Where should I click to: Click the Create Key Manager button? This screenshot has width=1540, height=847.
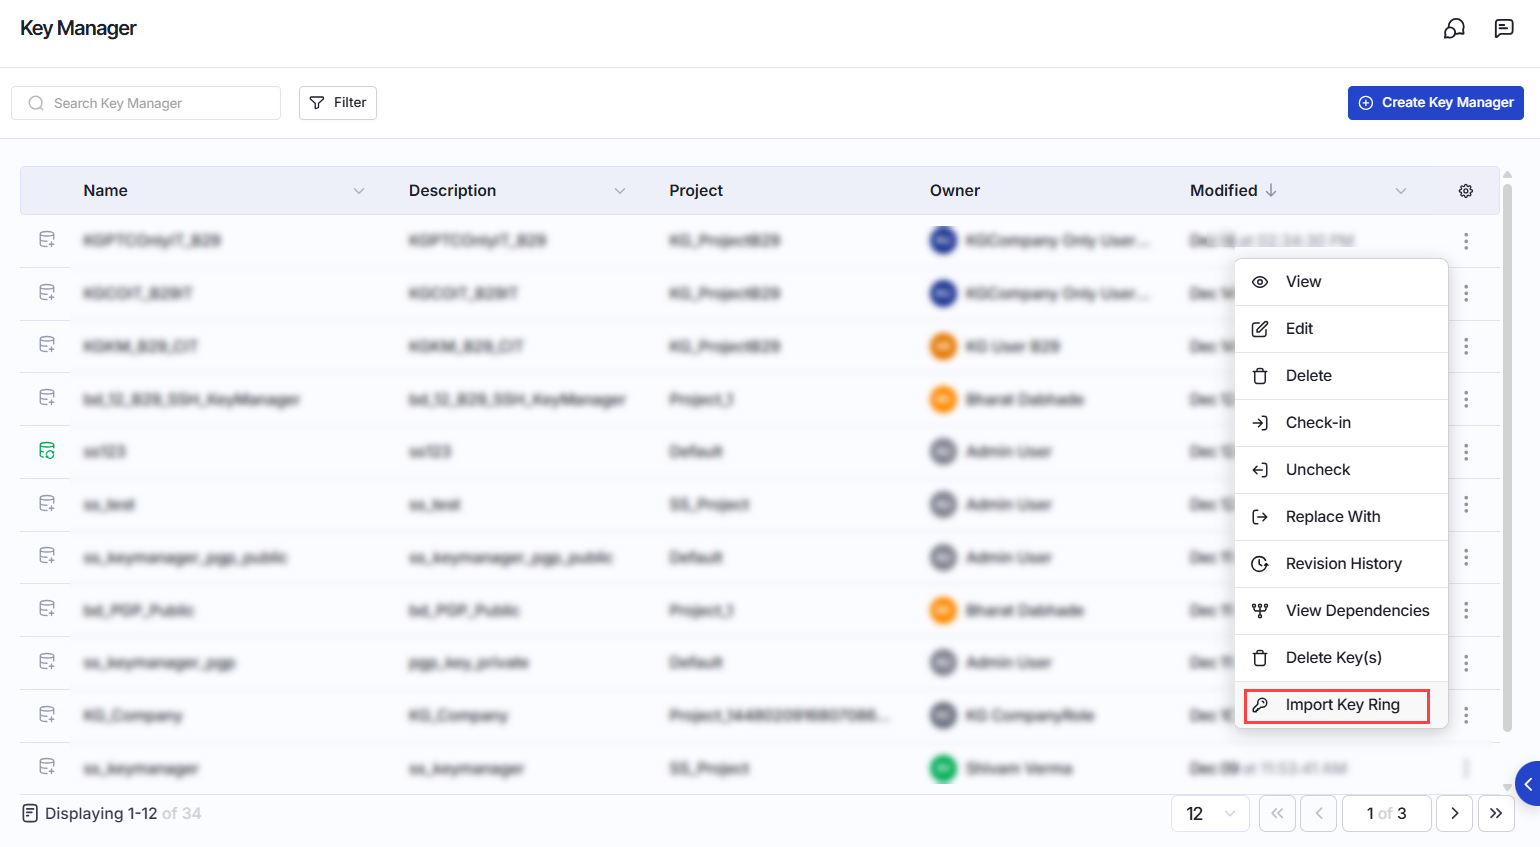1436,103
